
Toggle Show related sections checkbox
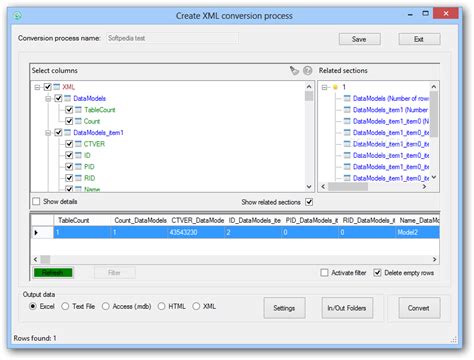point(309,202)
